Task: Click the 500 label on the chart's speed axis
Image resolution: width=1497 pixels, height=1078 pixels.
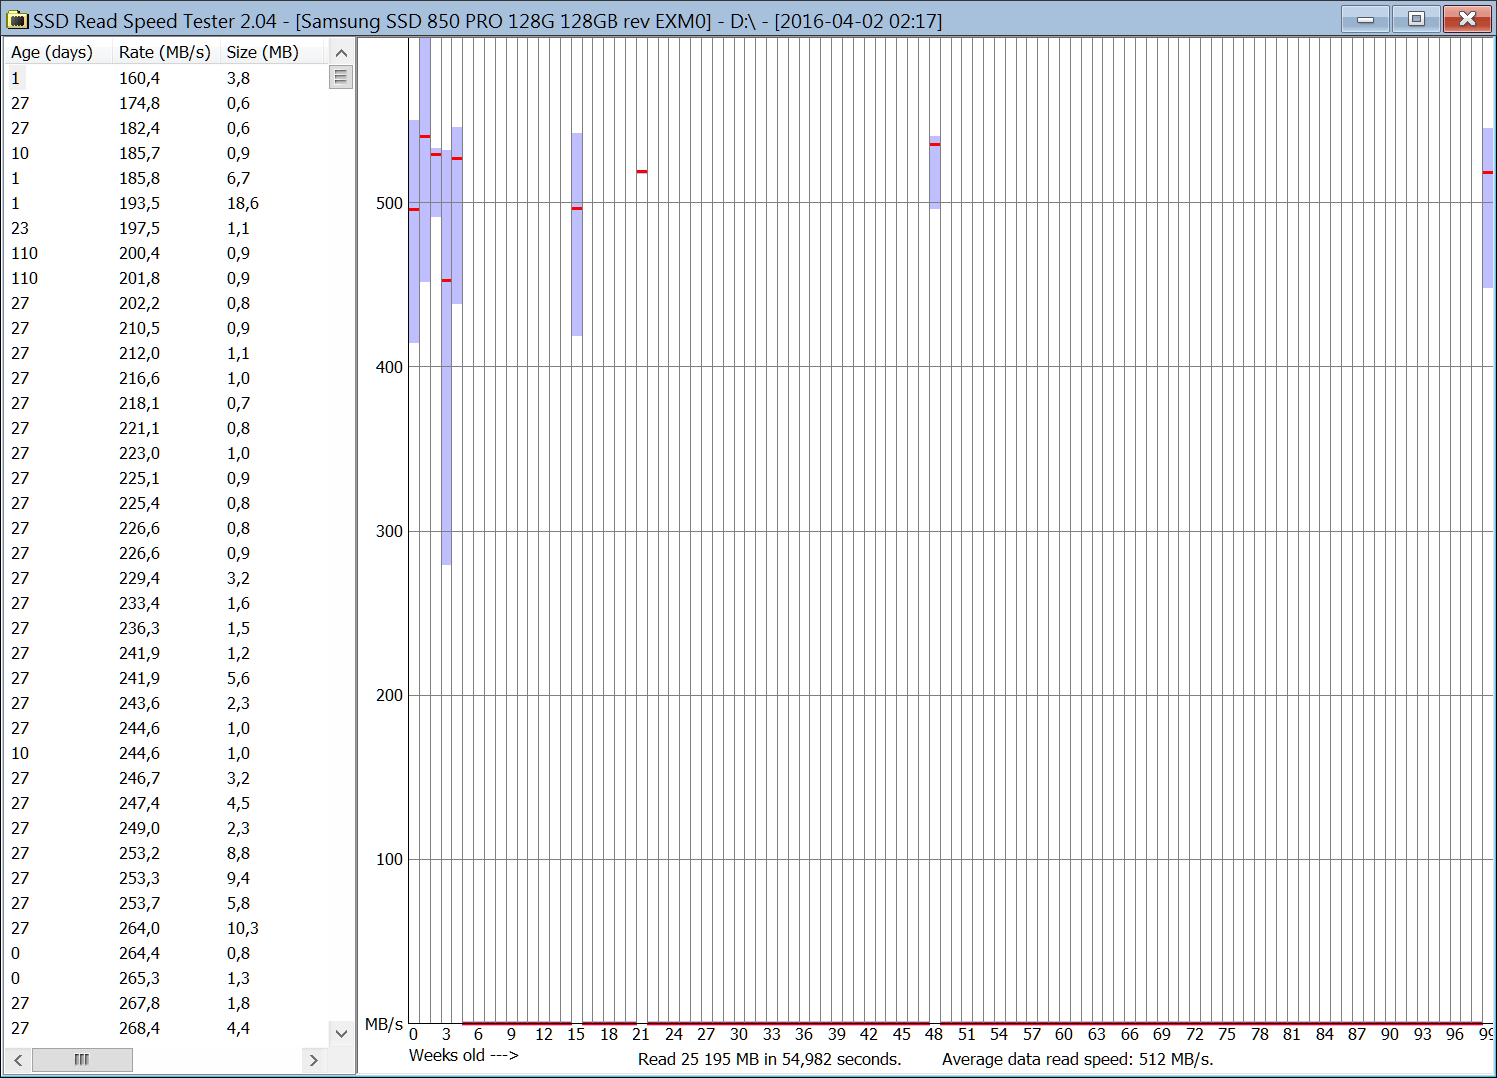Action: 389,203
